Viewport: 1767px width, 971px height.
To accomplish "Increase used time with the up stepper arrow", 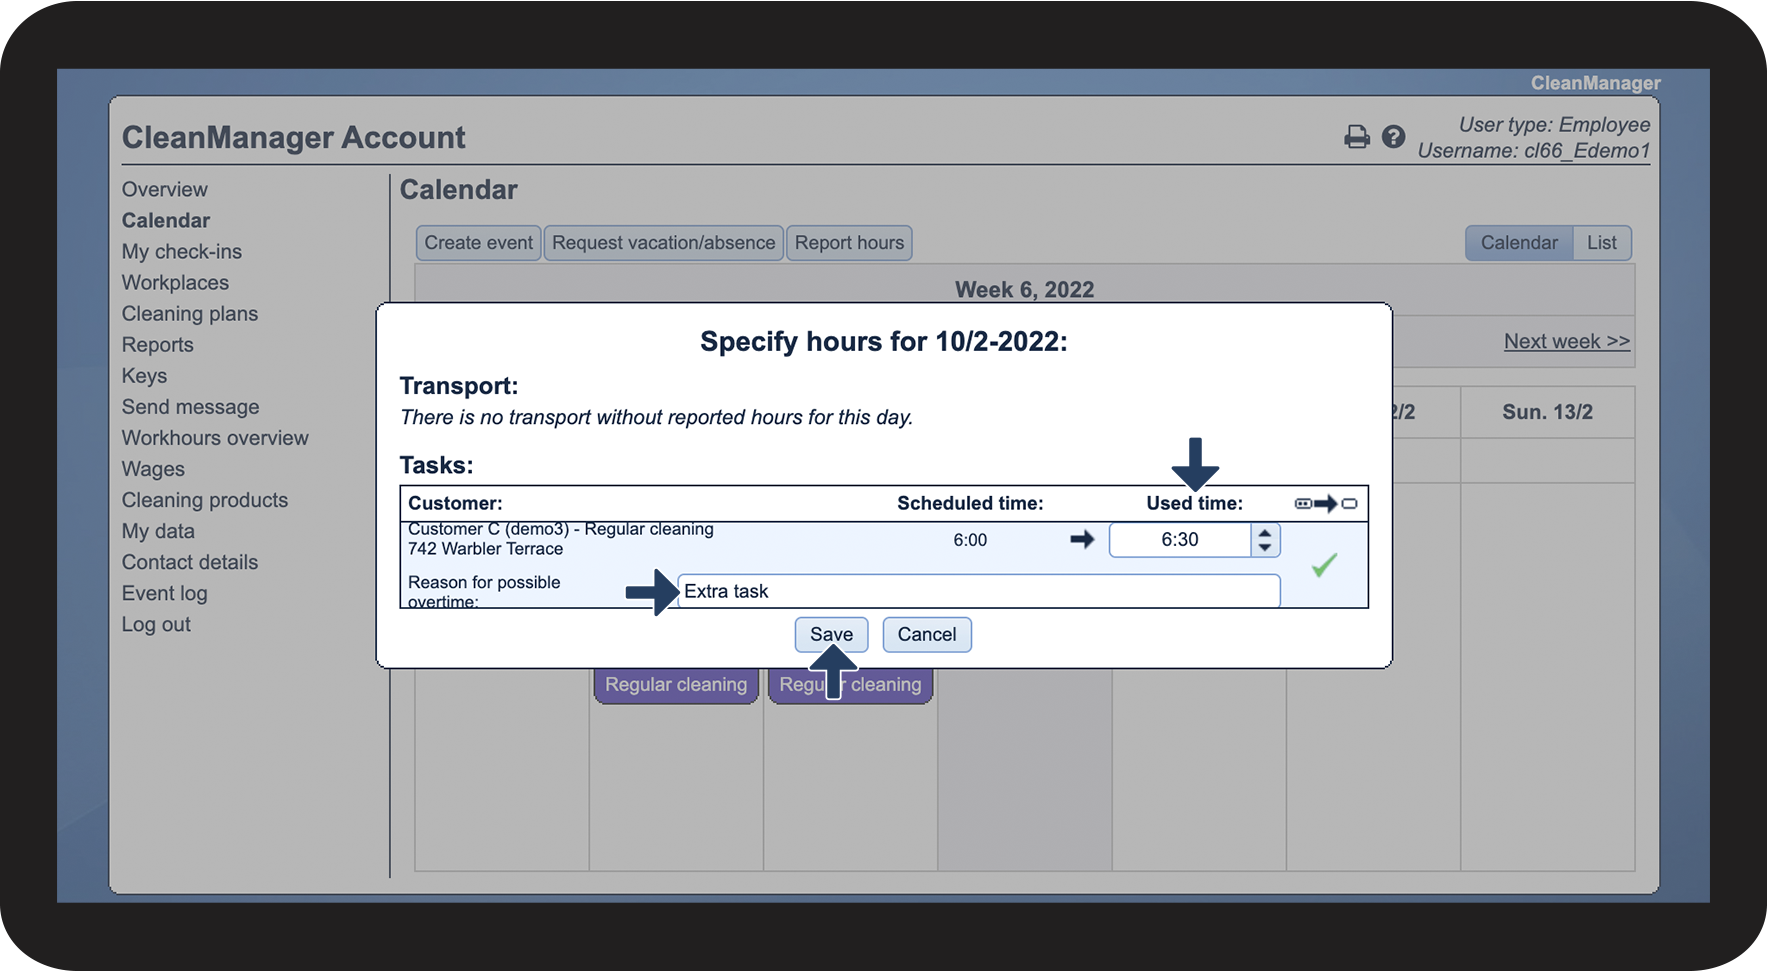I will pos(1265,533).
